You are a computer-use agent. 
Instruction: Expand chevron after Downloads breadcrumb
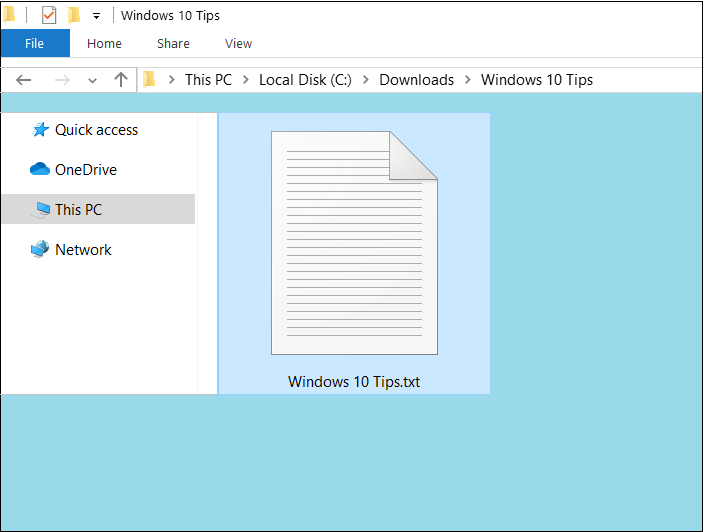tap(468, 80)
